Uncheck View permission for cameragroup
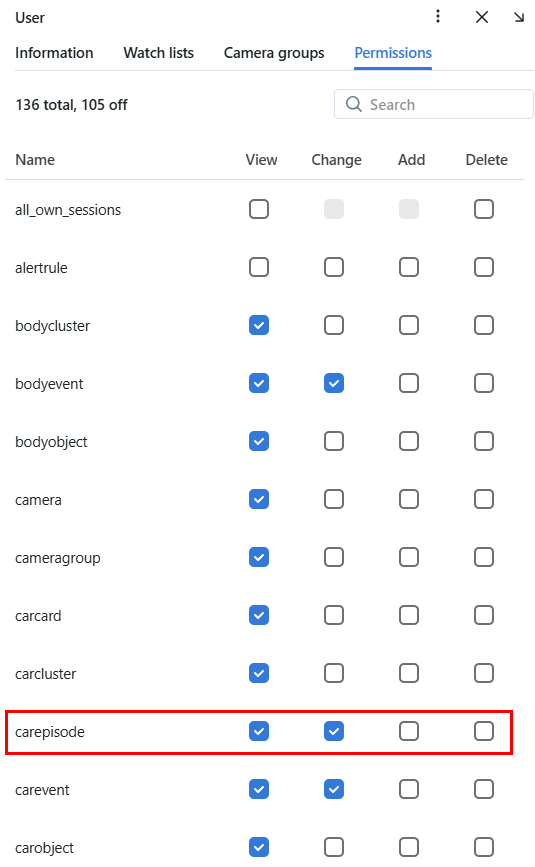The width and height of the screenshot is (535, 867). pyautogui.click(x=259, y=558)
